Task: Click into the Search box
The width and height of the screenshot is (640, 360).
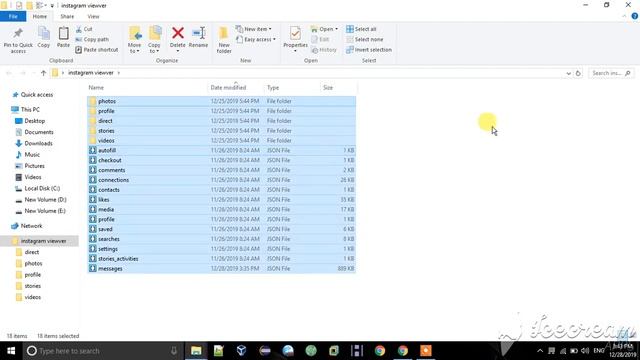Action: pyautogui.click(x=611, y=73)
